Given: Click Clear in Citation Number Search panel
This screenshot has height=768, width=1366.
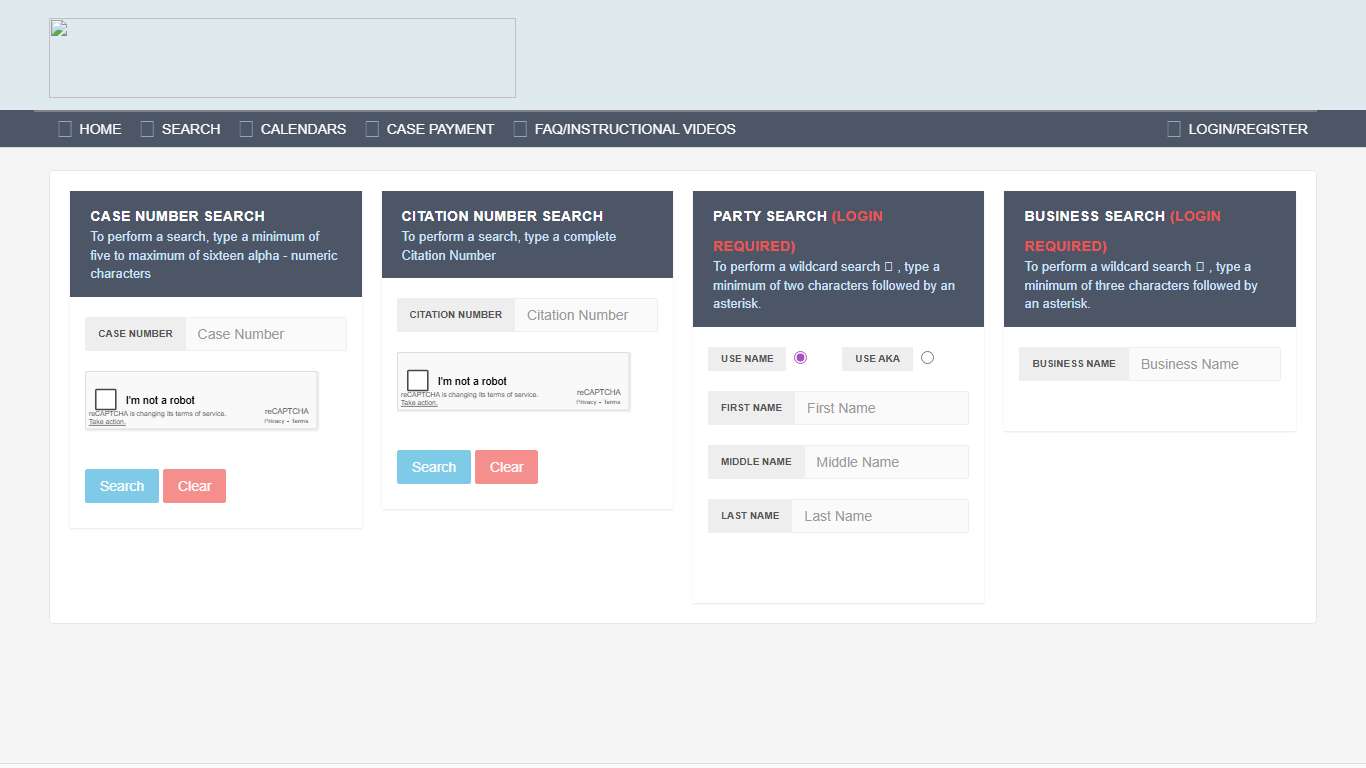Looking at the screenshot, I should tap(506, 466).
